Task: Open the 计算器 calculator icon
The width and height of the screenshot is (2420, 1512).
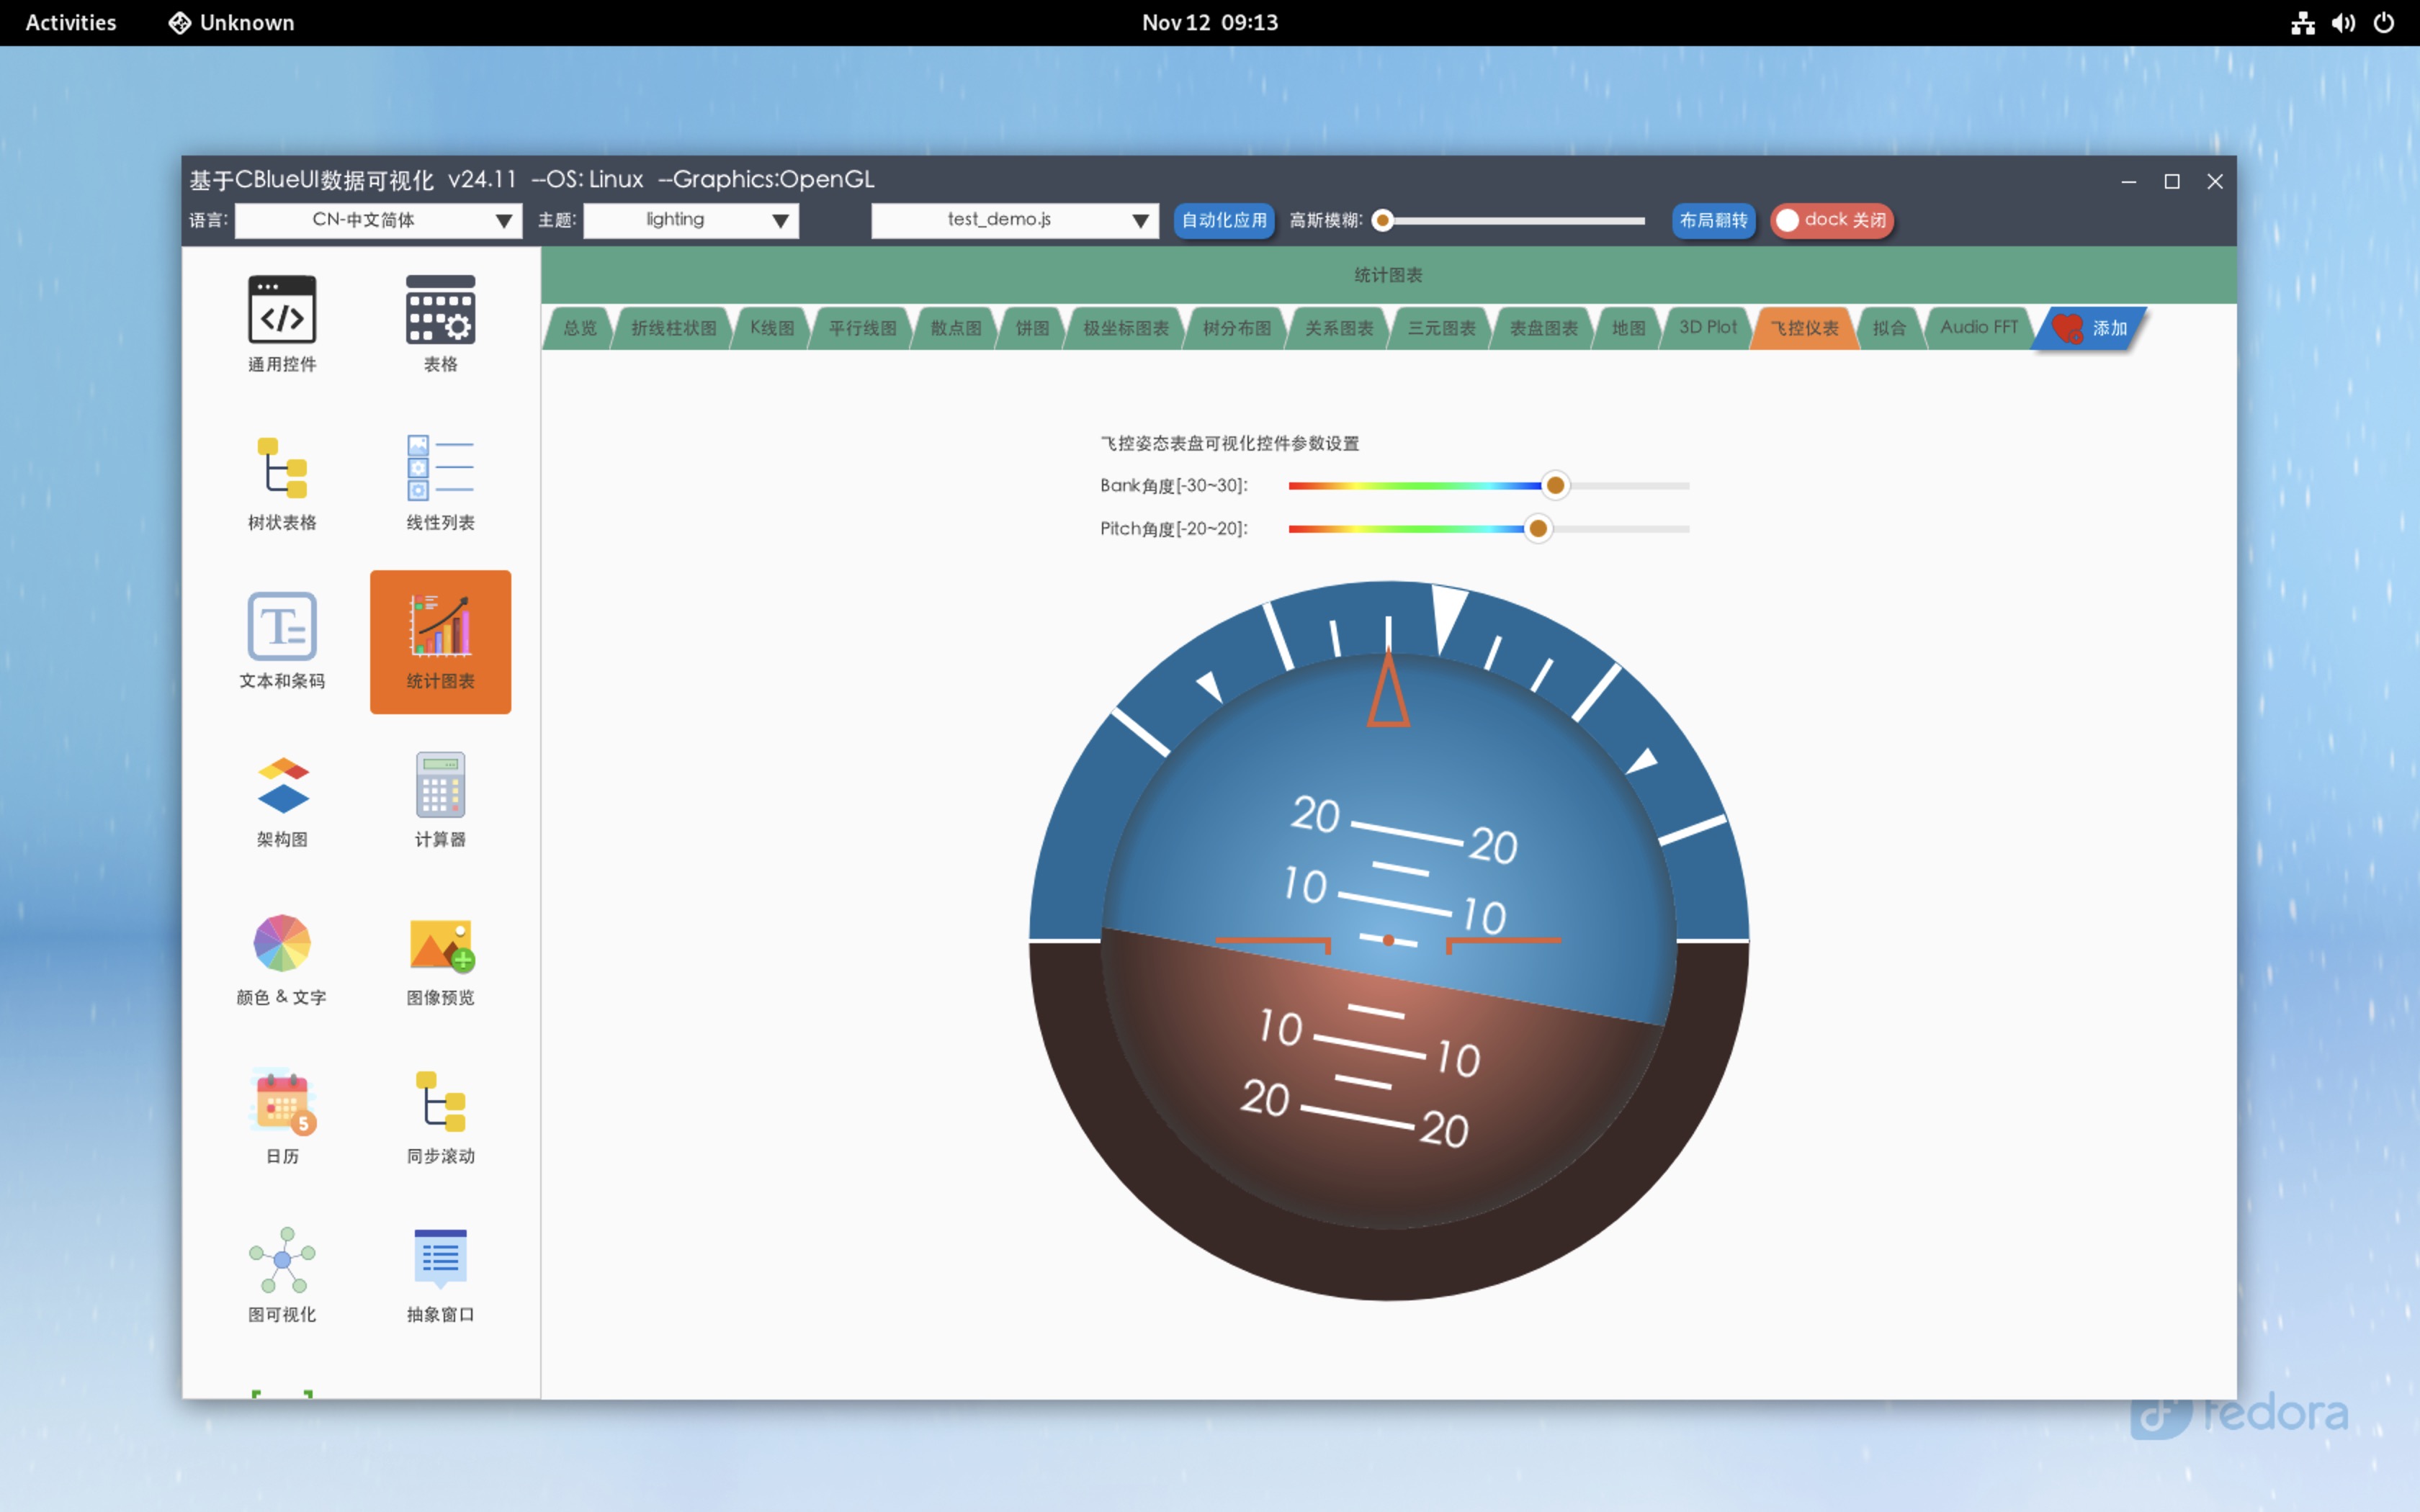Action: tap(440, 785)
